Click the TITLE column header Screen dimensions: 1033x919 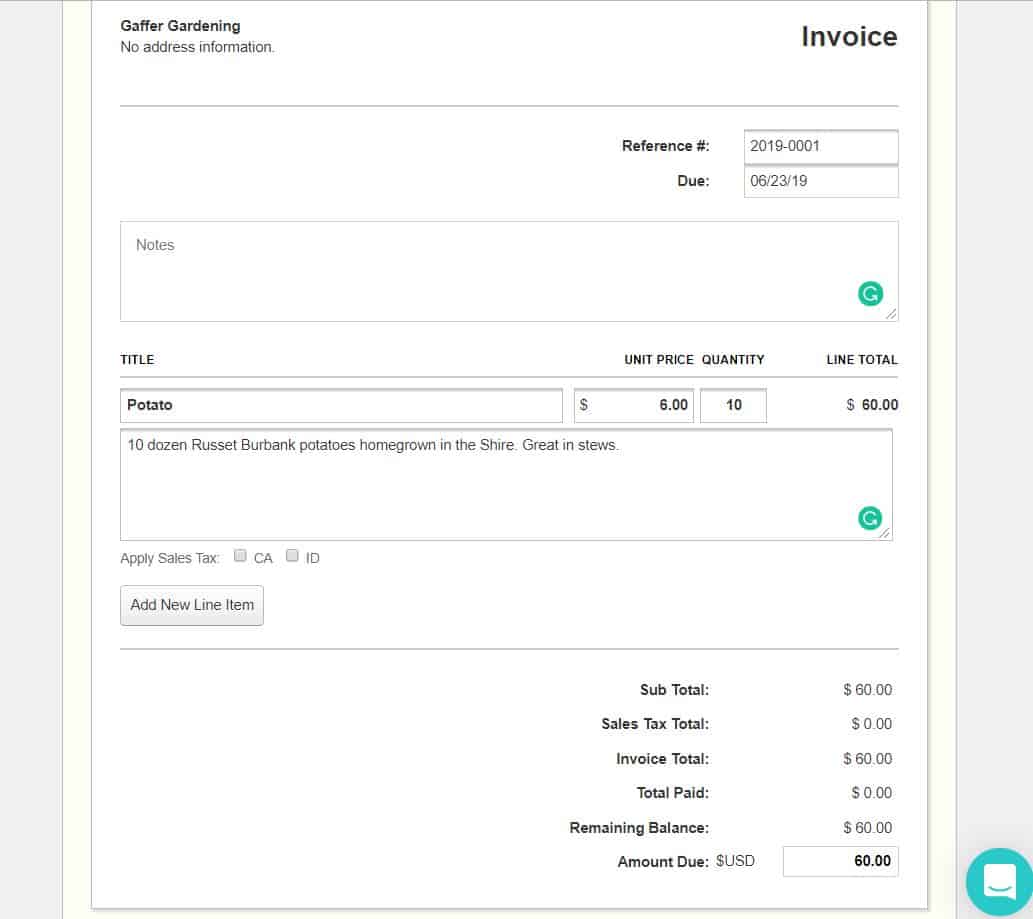click(x=137, y=360)
